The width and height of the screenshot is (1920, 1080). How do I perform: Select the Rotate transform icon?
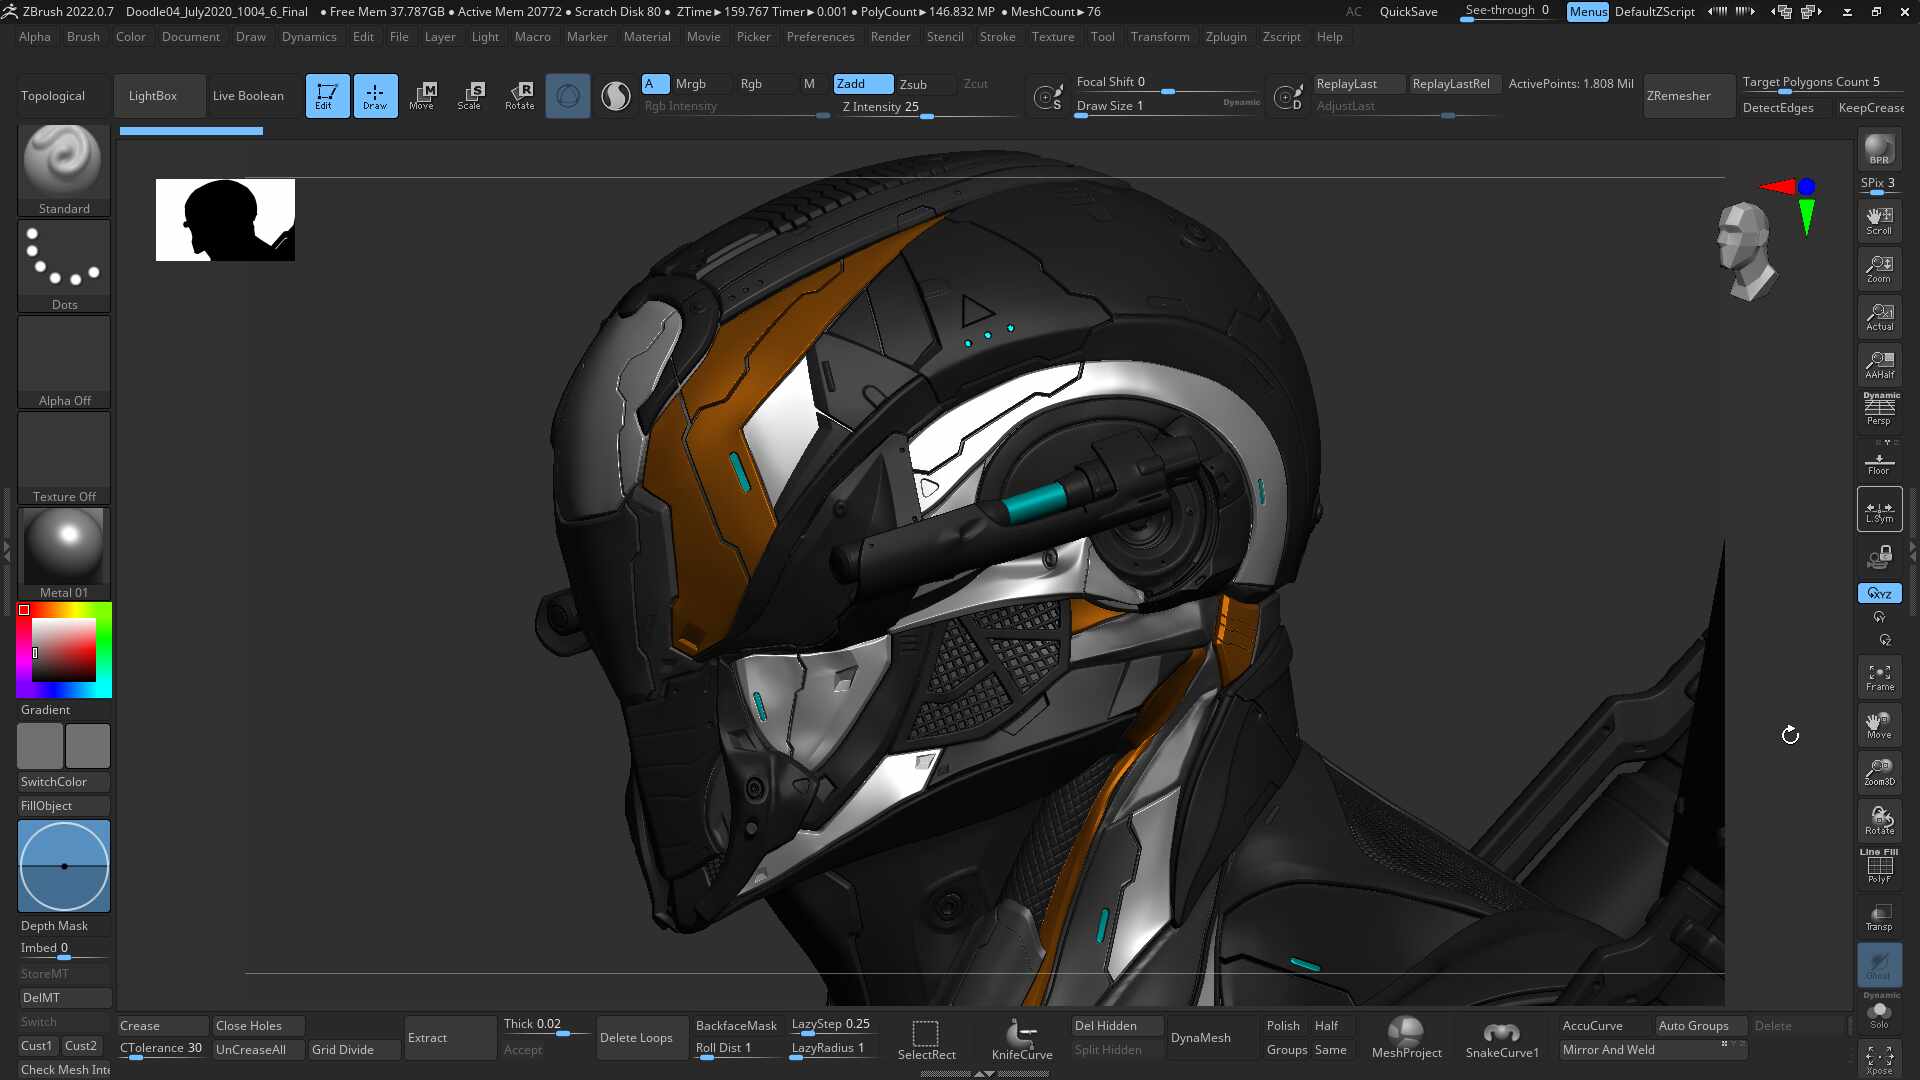tap(520, 95)
